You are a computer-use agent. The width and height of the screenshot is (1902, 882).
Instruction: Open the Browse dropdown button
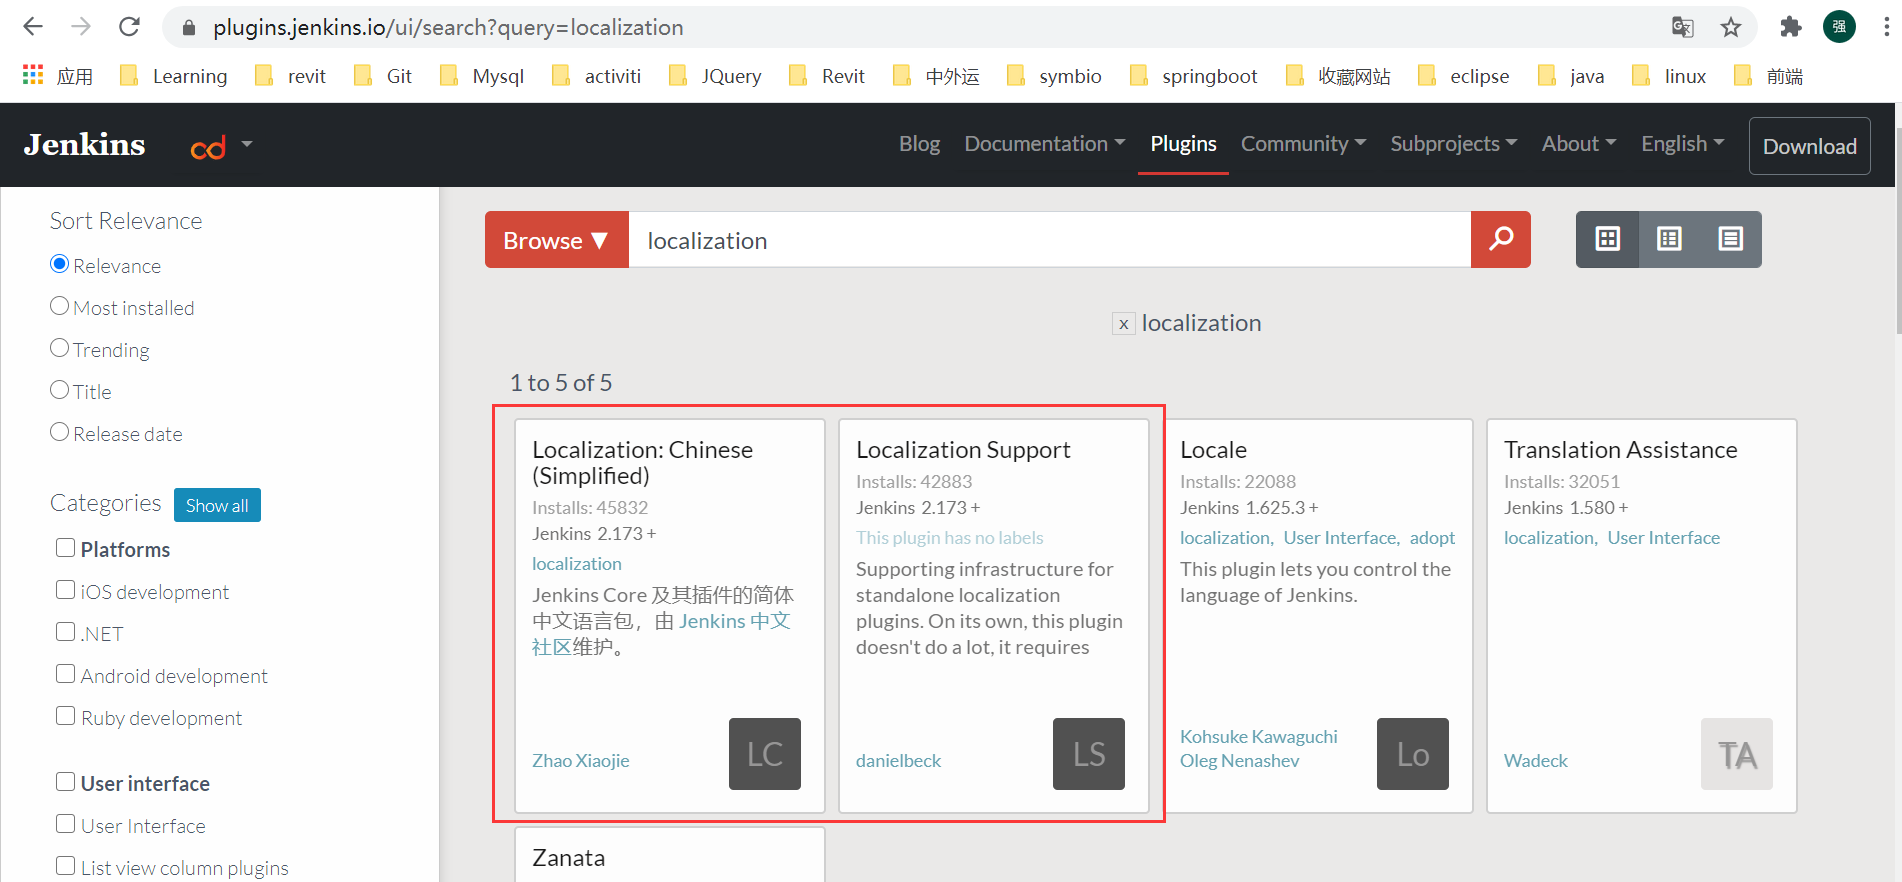click(557, 239)
